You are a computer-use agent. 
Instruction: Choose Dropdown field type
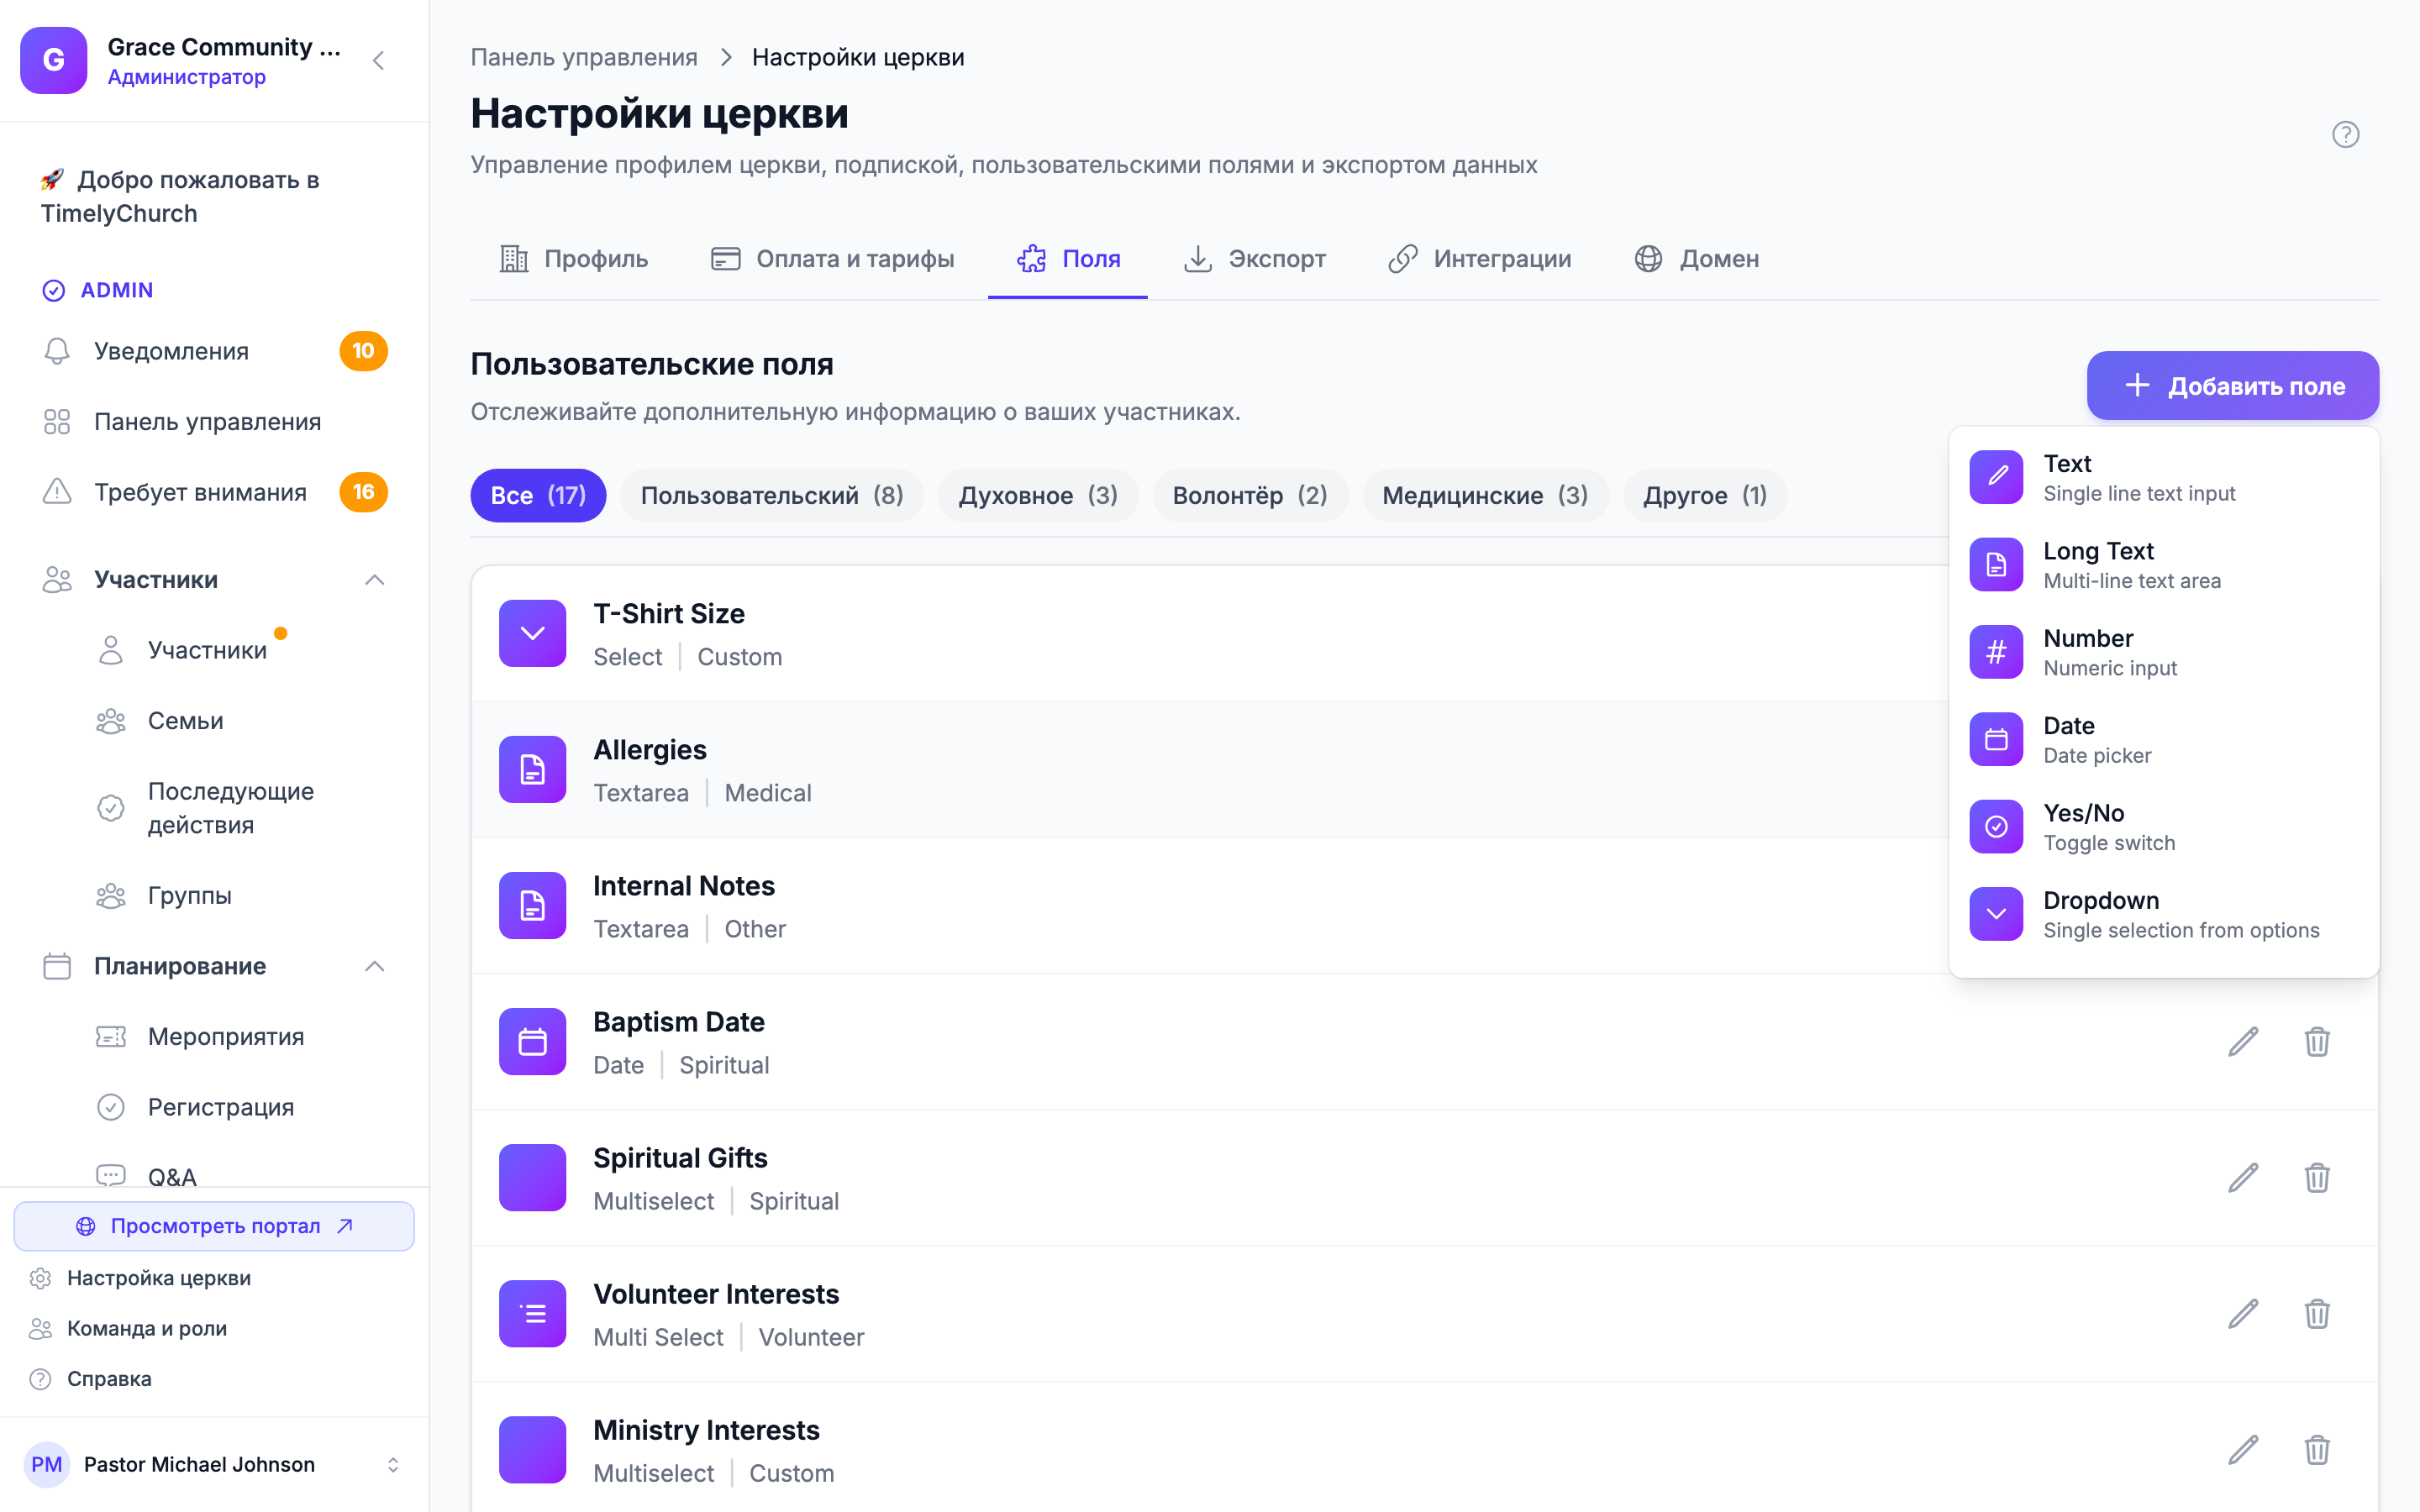click(2164, 914)
